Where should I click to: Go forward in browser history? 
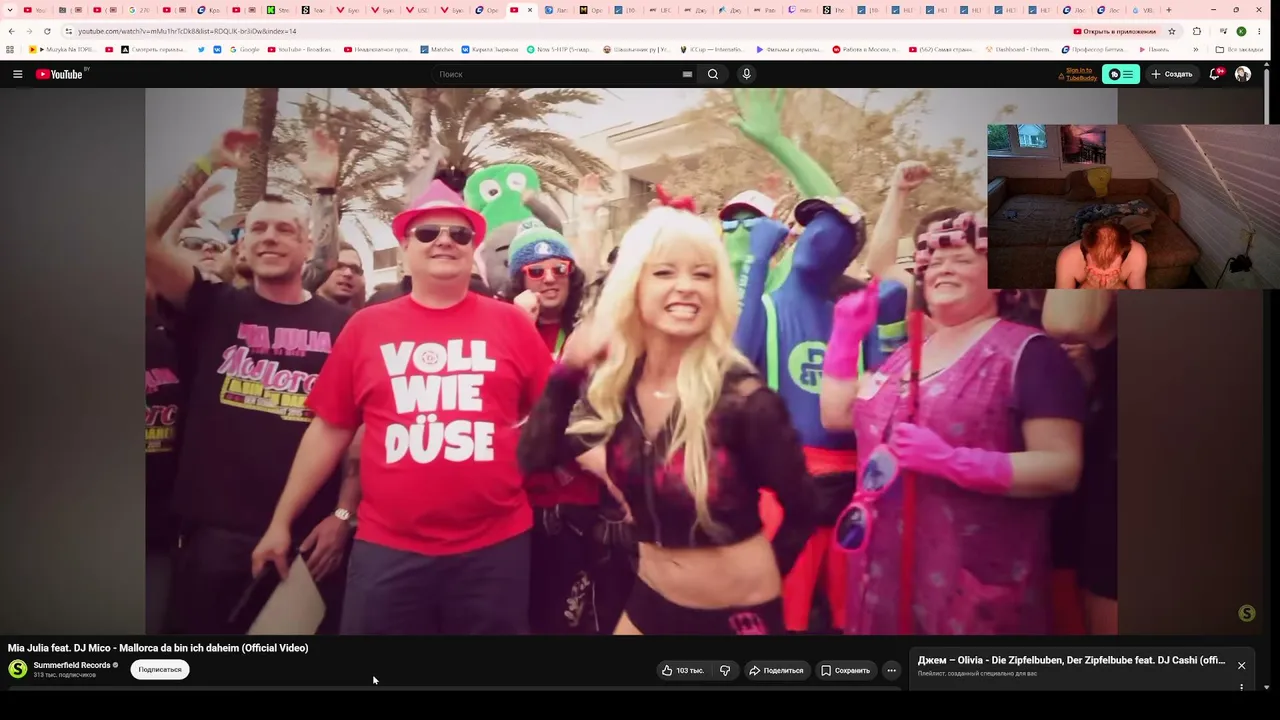(29, 31)
